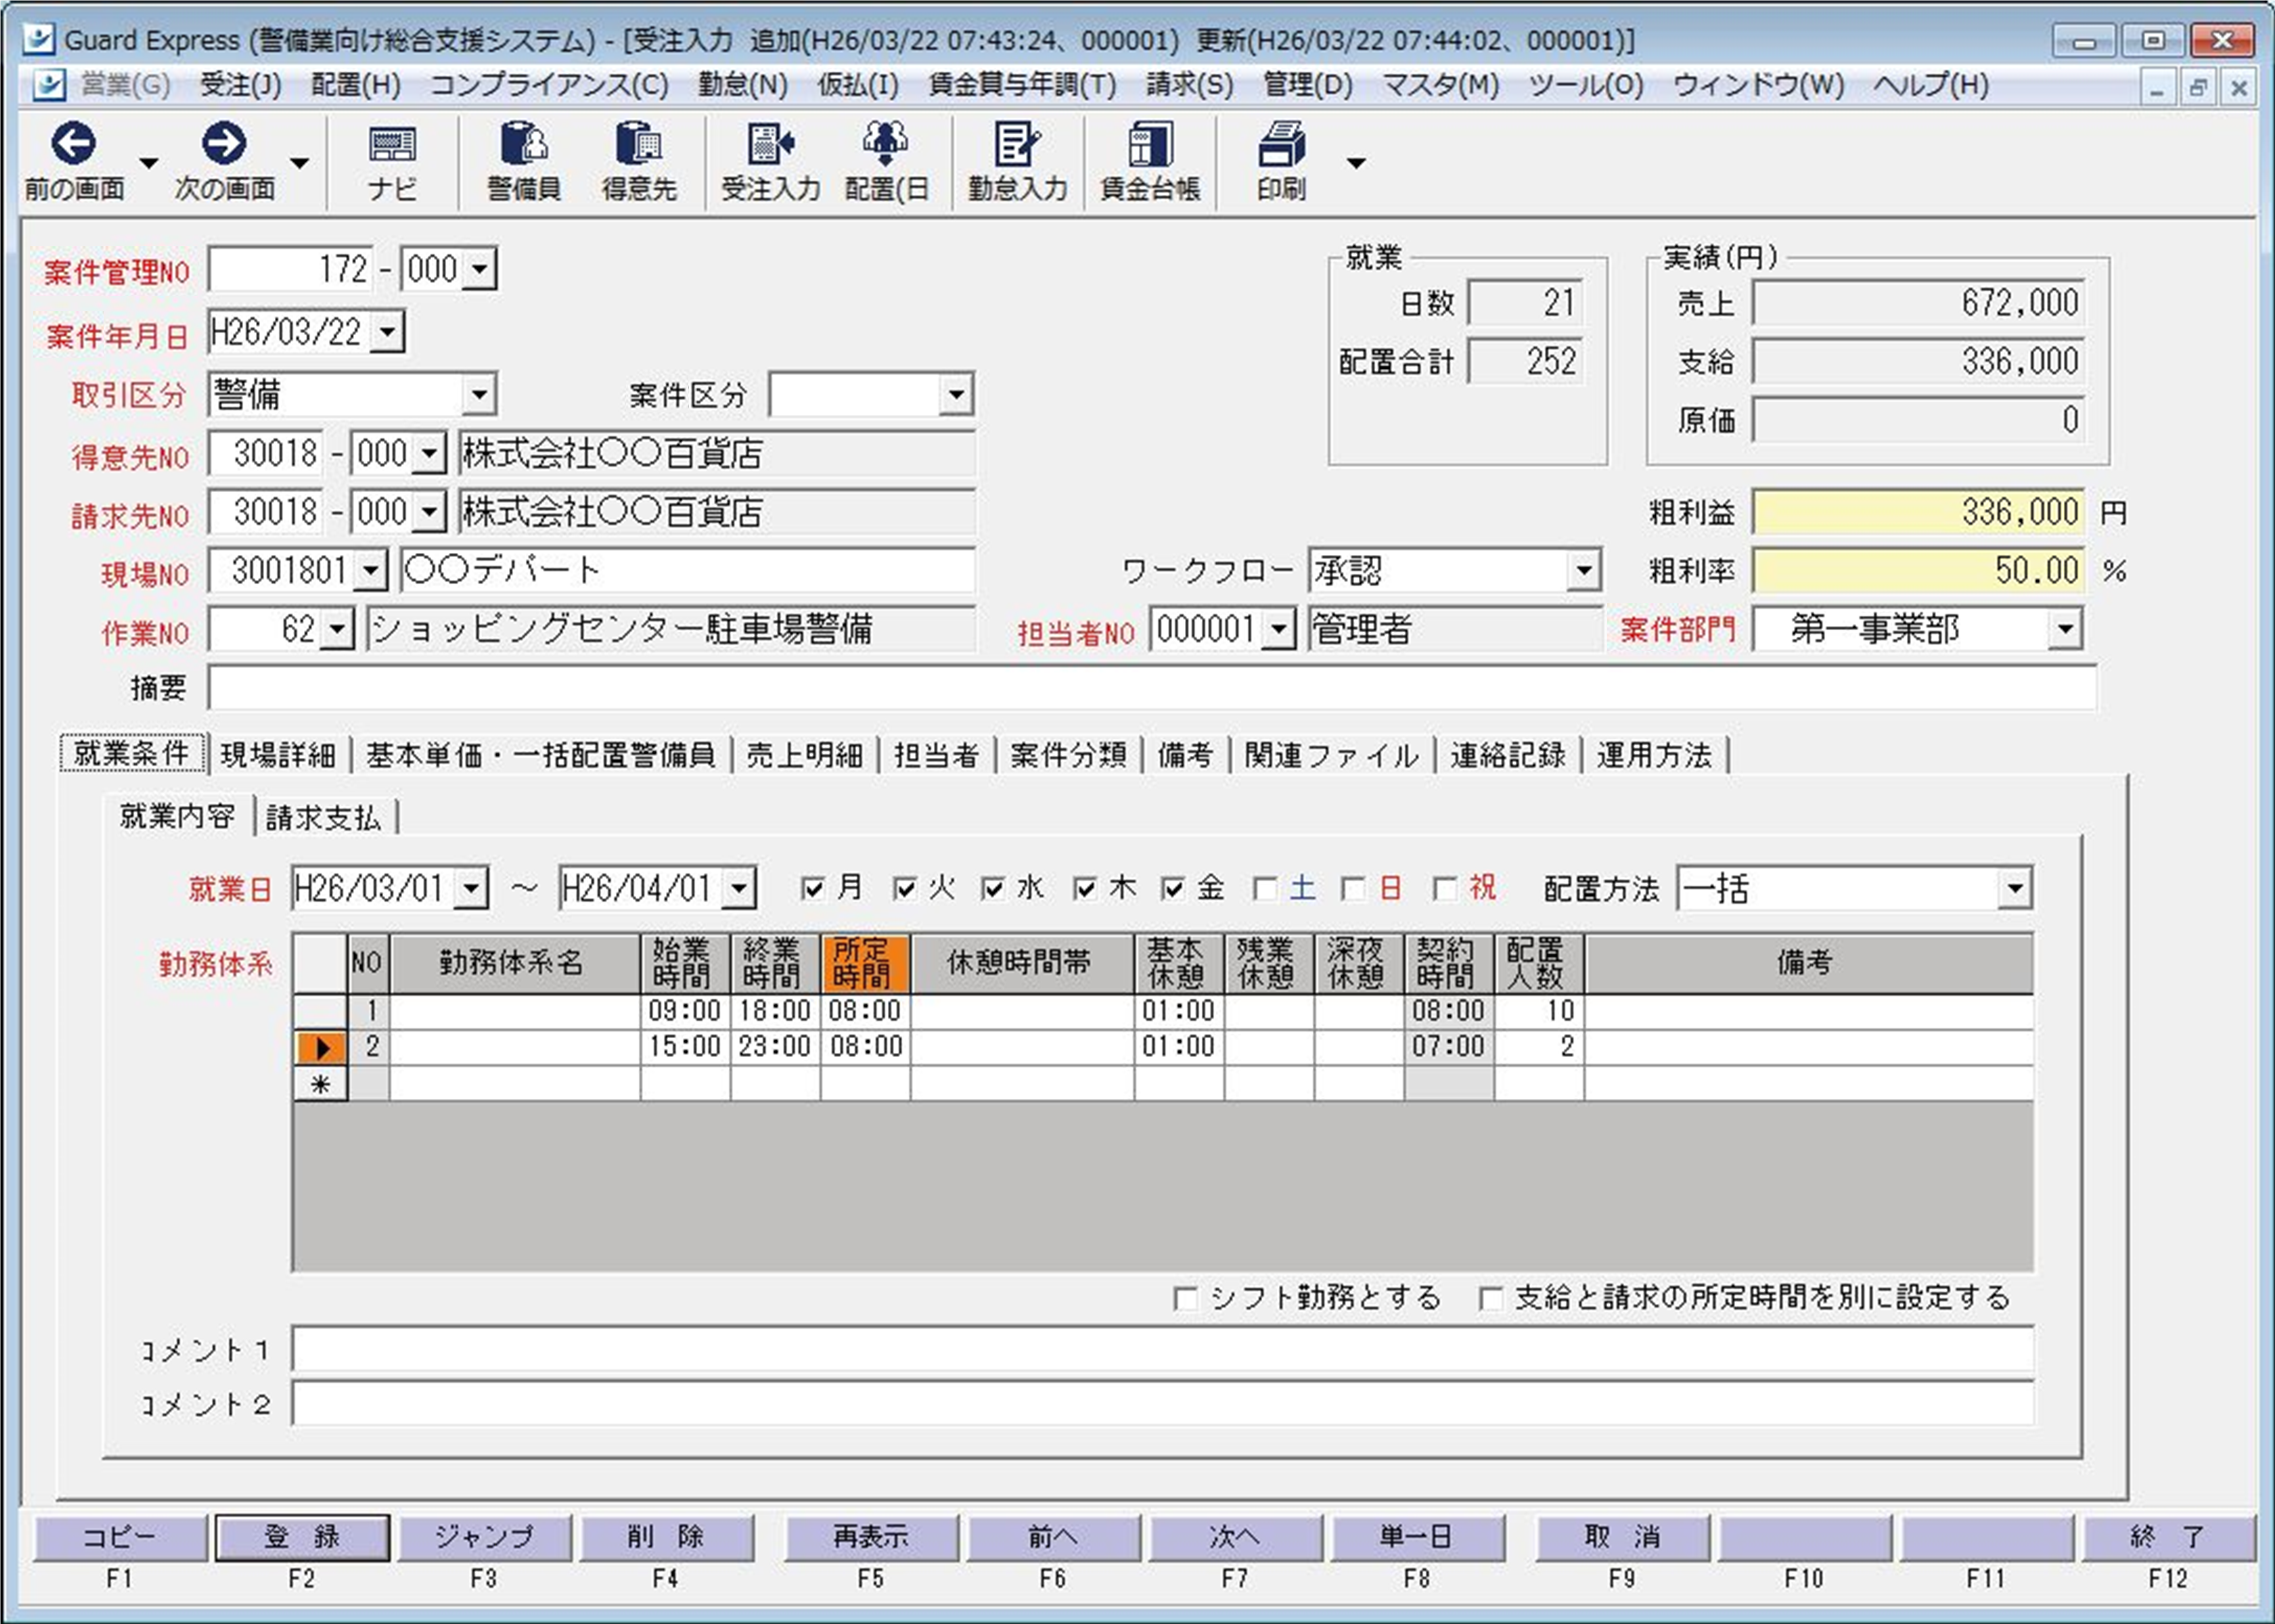Uncheck the 水 weekday checkbox
Viewport: 2275px width, 1624px height.
pyautogui.click(x=993, y=888)
